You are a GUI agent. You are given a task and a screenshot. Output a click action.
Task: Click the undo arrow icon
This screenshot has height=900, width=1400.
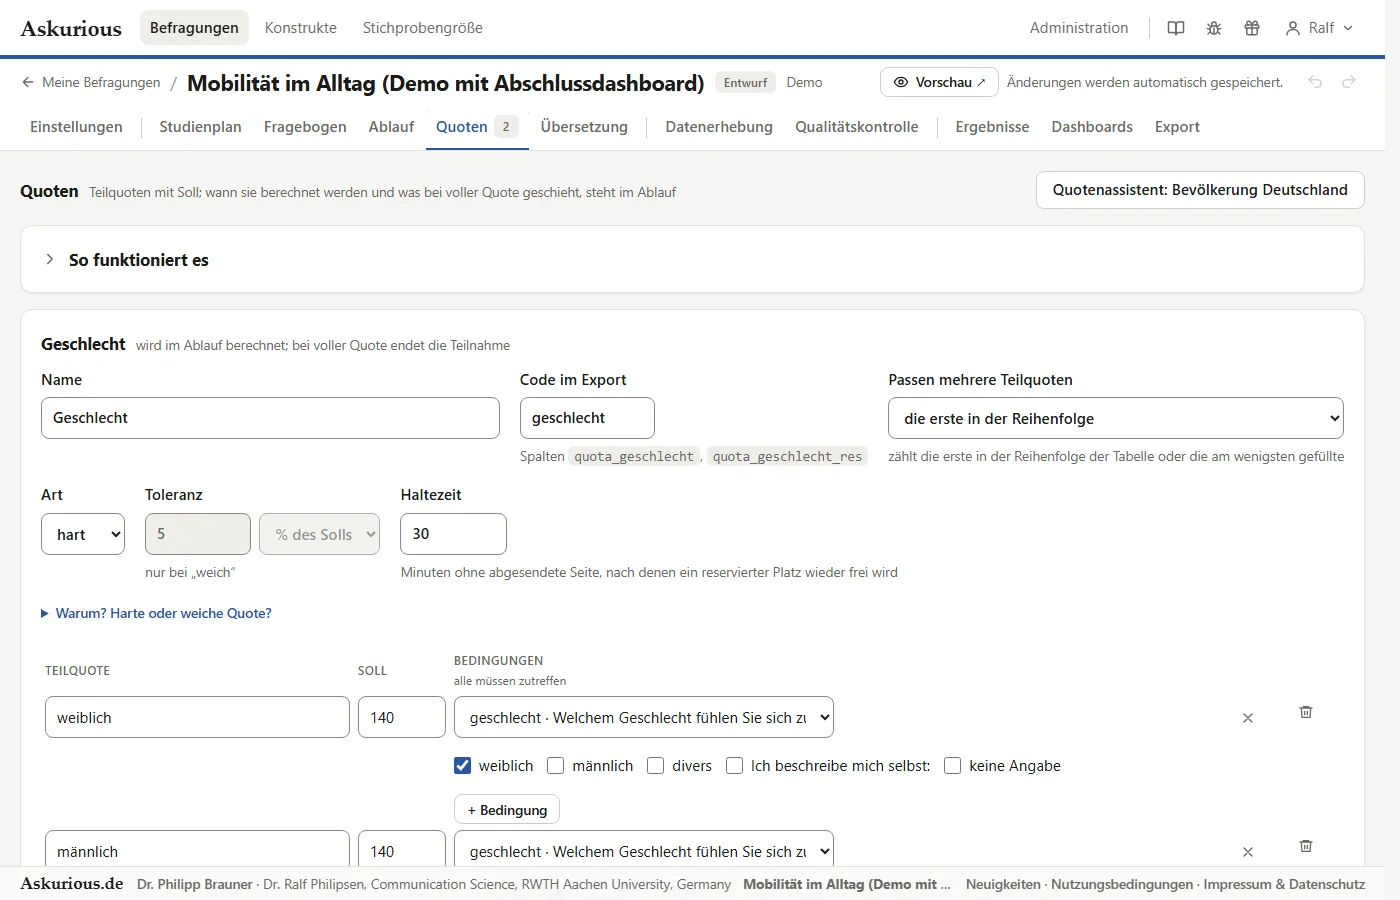tap(1315, 82)
